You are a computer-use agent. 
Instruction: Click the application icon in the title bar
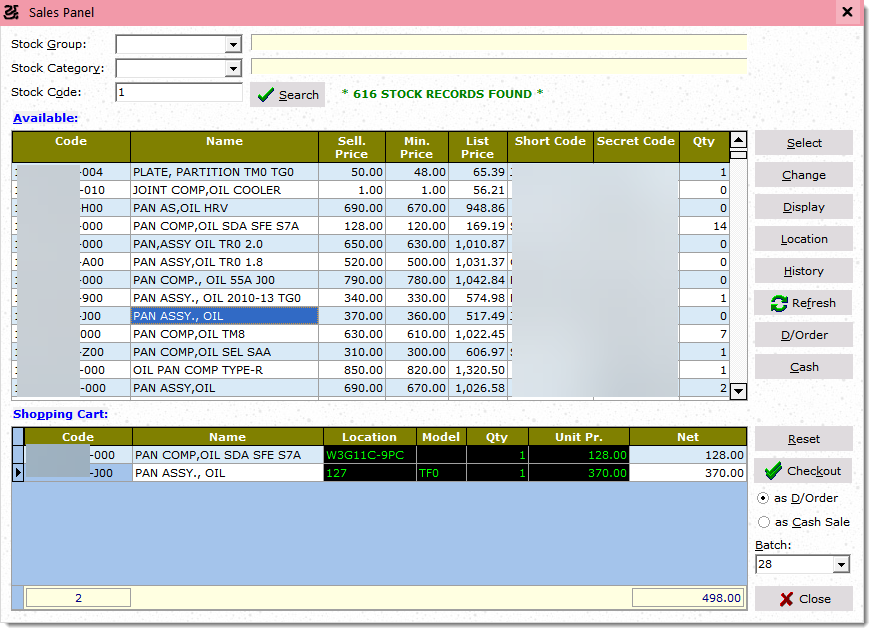click(12, 12)
